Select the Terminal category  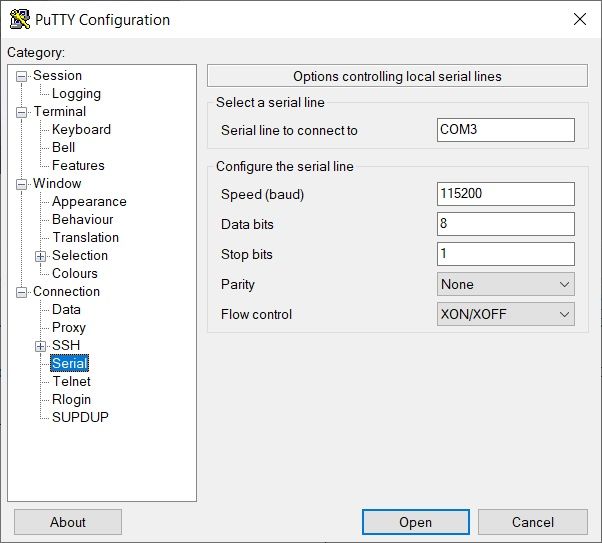pyautogui.click(x=60, y=111)
